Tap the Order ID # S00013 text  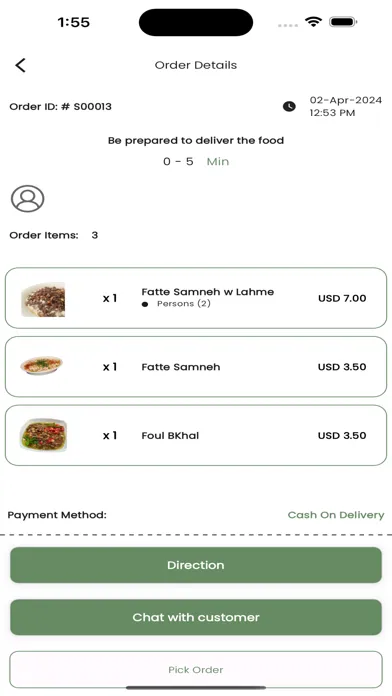[x=60, y=107]
